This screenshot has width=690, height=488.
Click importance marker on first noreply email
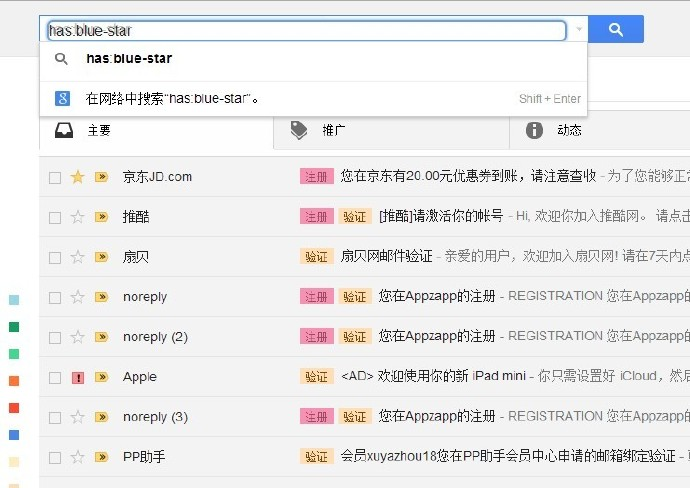102,297
